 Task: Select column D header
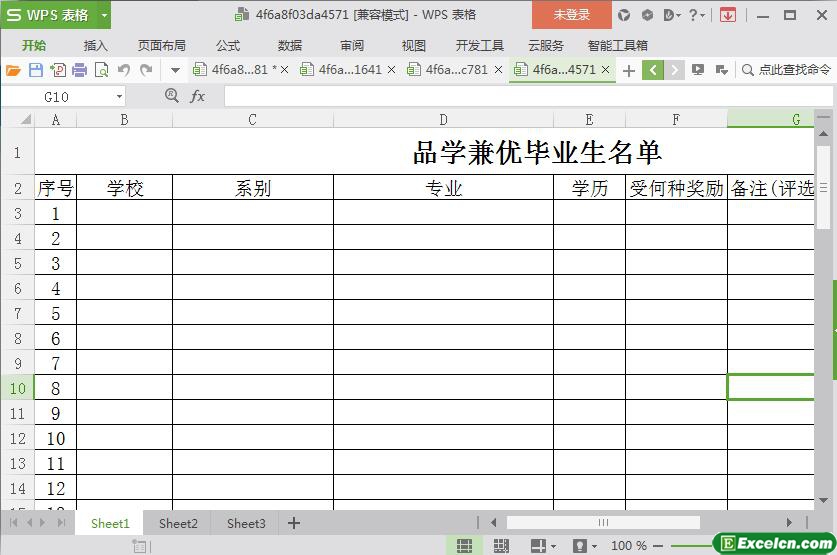[443, 120]
